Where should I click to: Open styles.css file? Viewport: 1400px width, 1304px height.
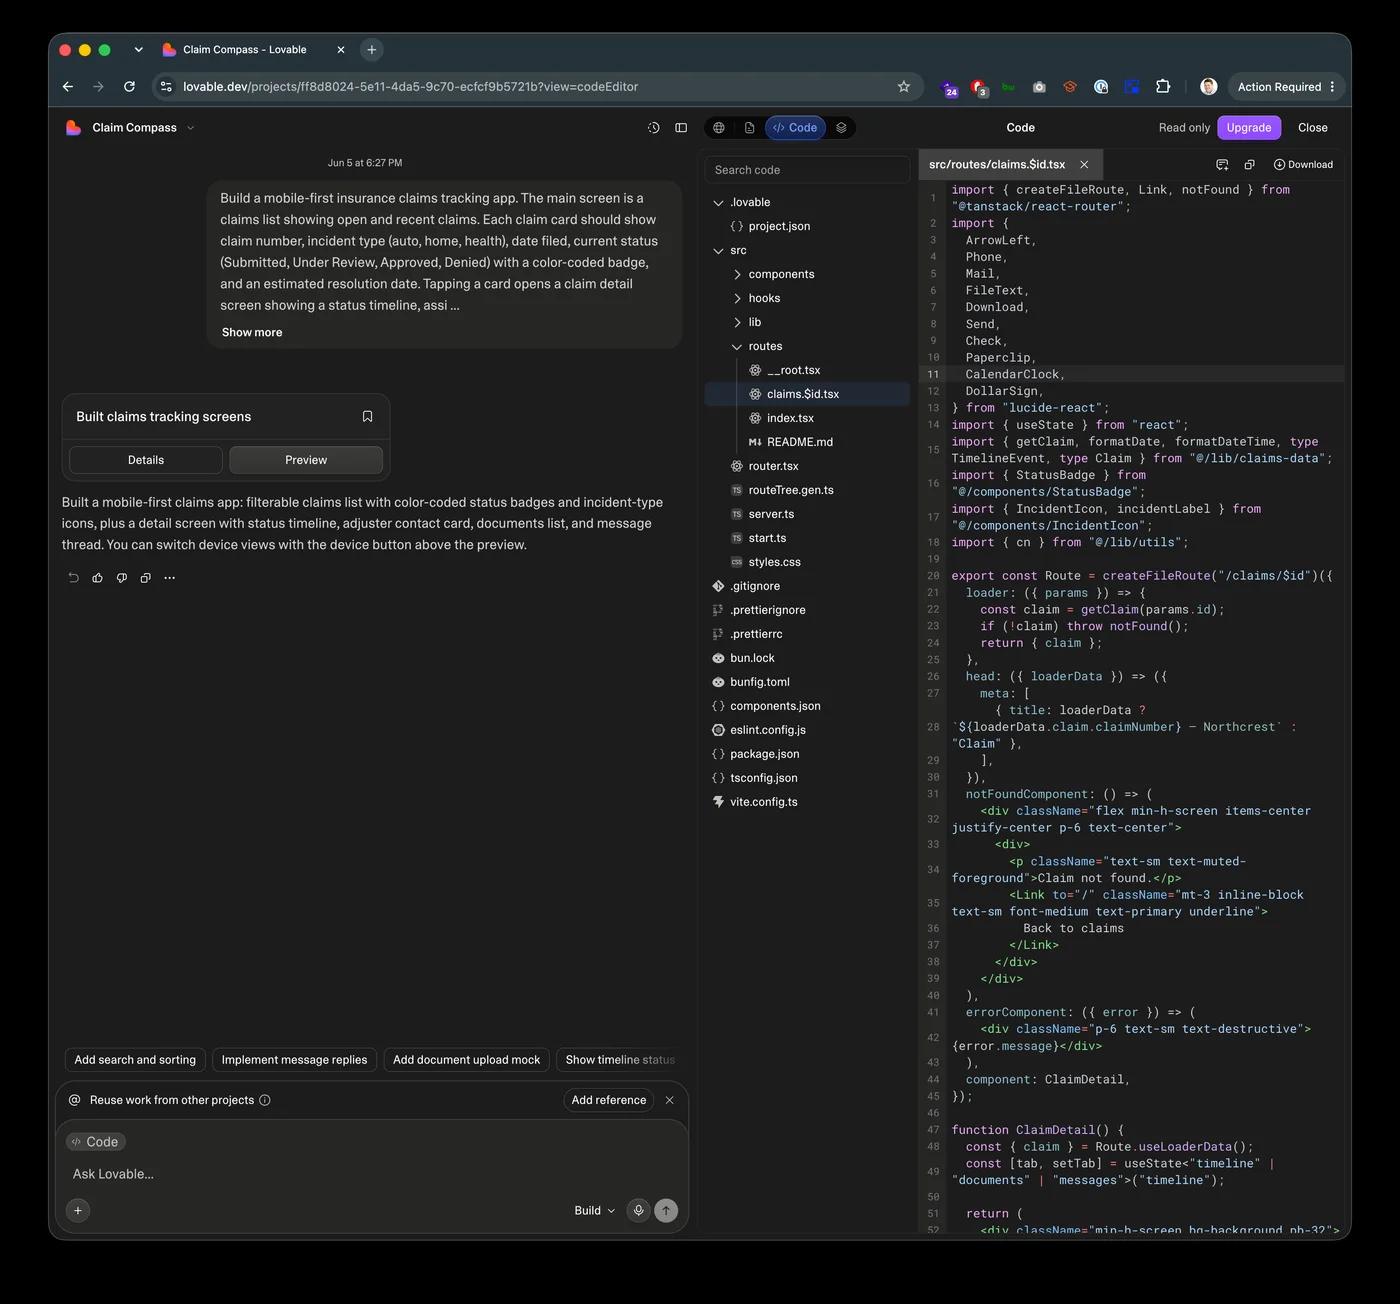pyautogui.click(x=774, y=562)
